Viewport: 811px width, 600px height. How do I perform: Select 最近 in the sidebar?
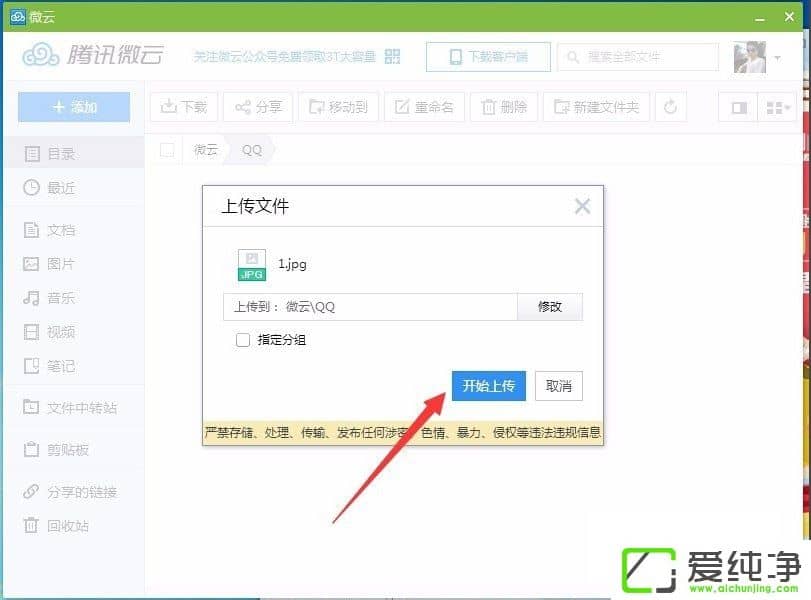pos(60,188)
